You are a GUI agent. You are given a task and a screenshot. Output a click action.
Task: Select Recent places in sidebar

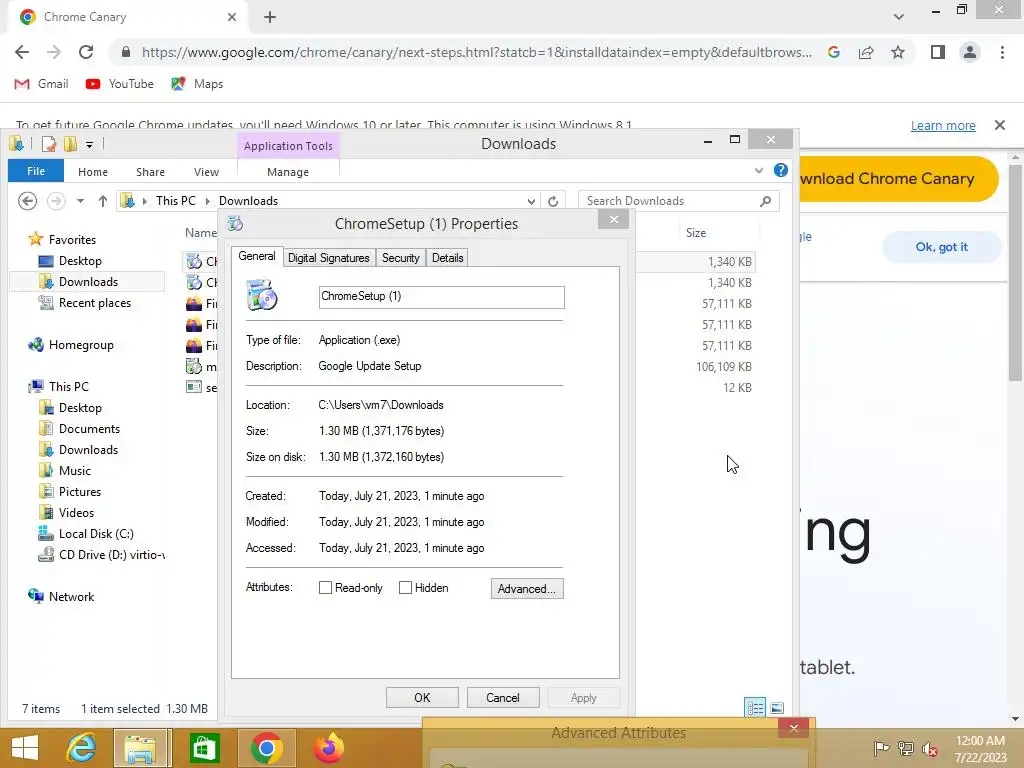click(x=95, y=302)
